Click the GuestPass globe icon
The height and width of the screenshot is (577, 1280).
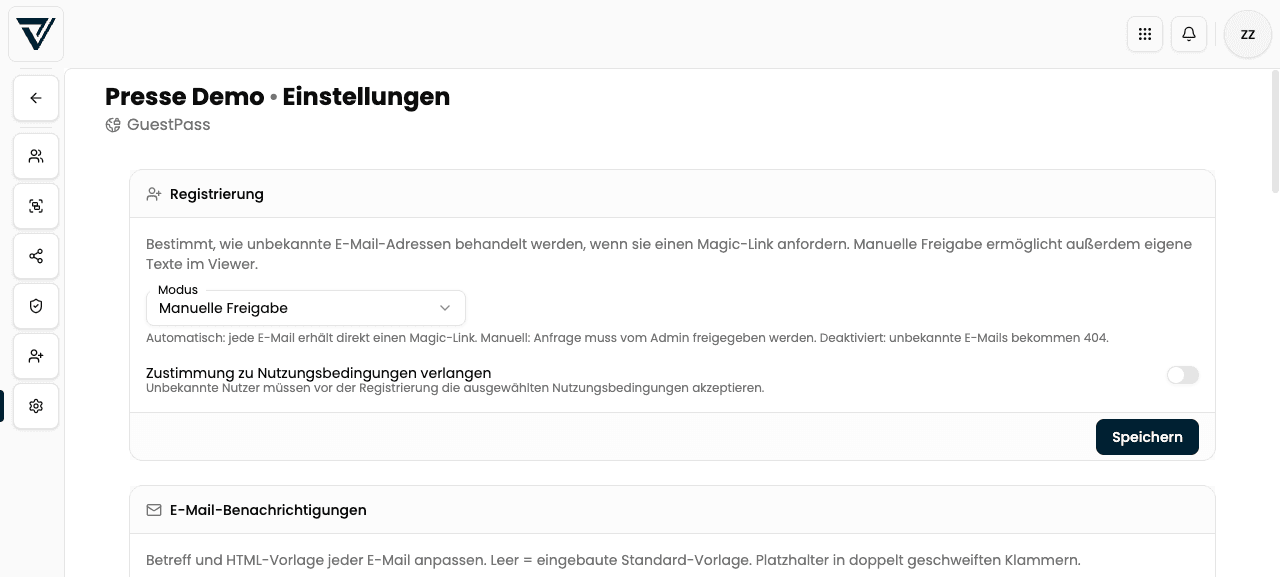pos(113,125)
